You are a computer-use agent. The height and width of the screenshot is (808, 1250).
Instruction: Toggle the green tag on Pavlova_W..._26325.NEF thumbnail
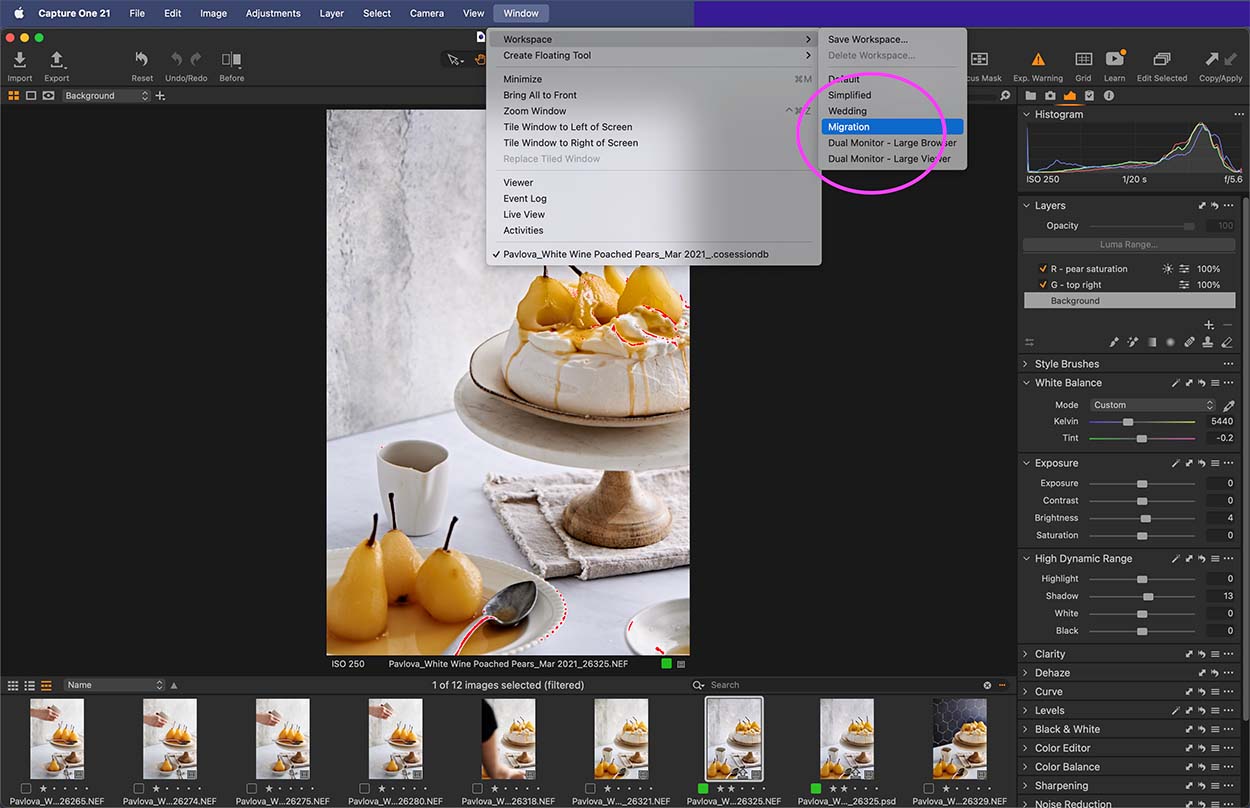coord(701,789)
